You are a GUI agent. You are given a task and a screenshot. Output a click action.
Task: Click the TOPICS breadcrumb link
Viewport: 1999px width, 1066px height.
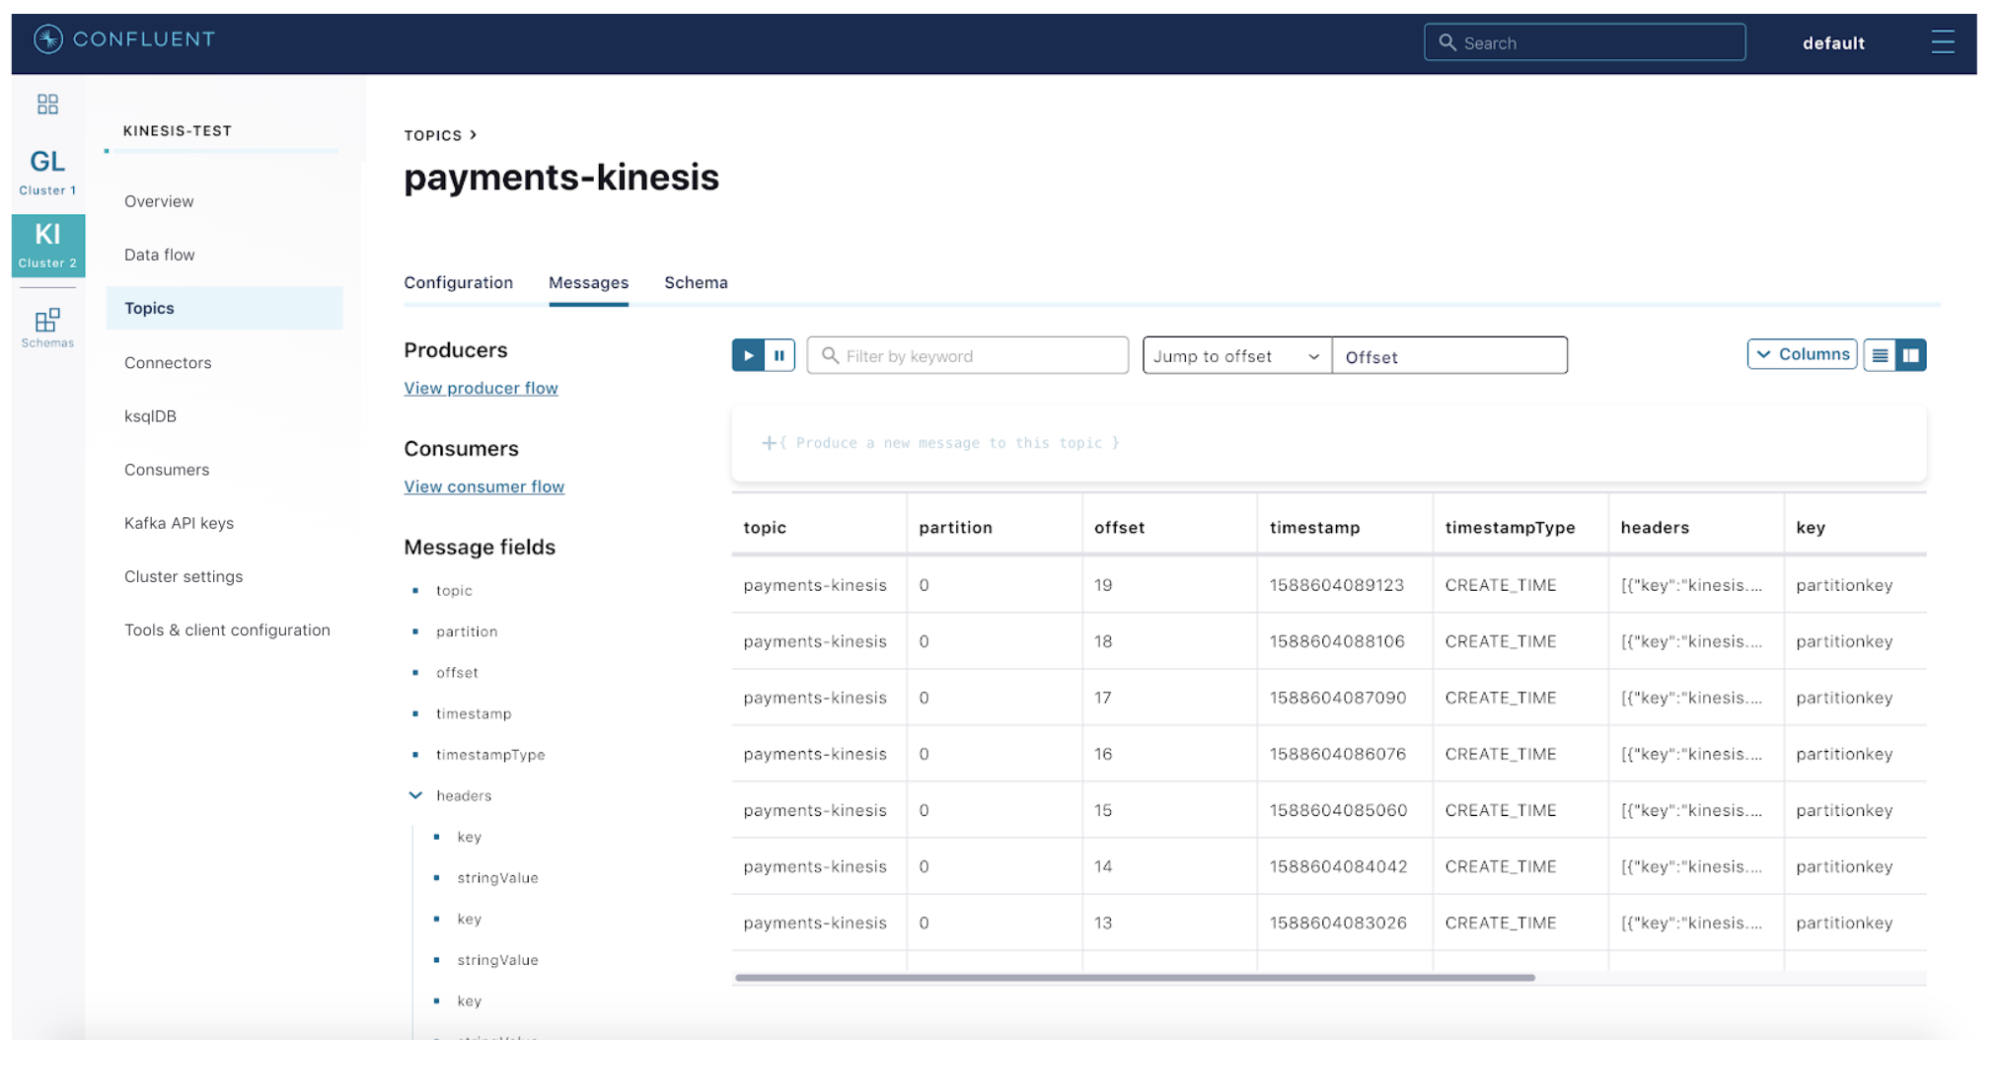point(433,135)
